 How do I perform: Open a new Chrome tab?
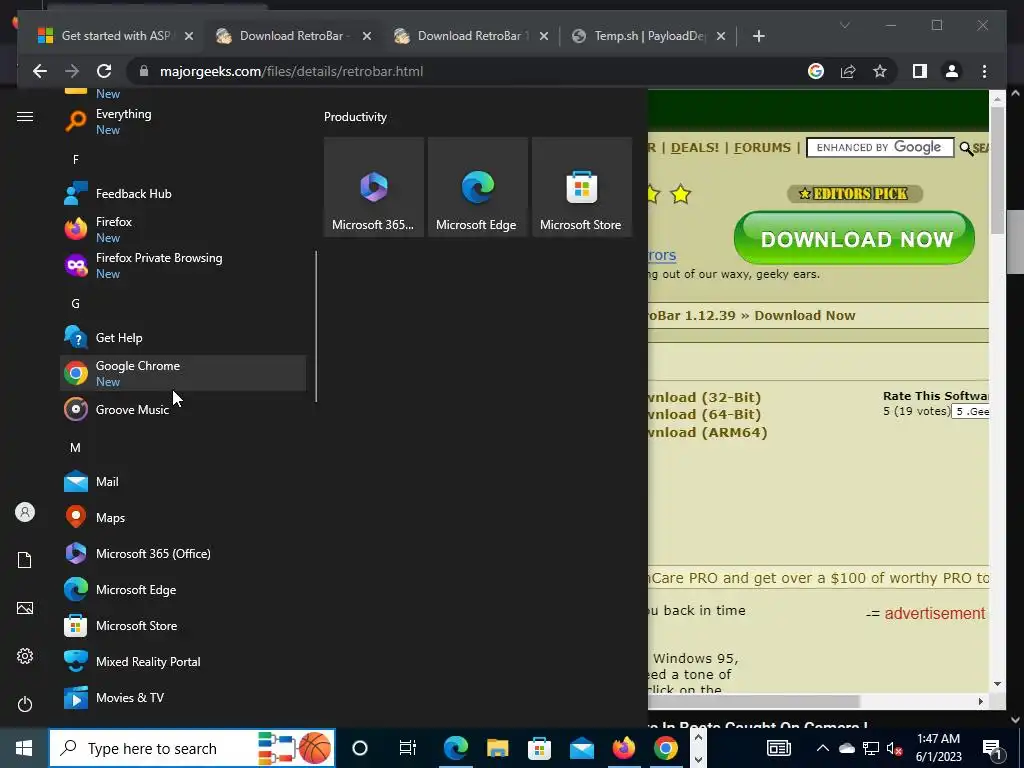[758, 36]
